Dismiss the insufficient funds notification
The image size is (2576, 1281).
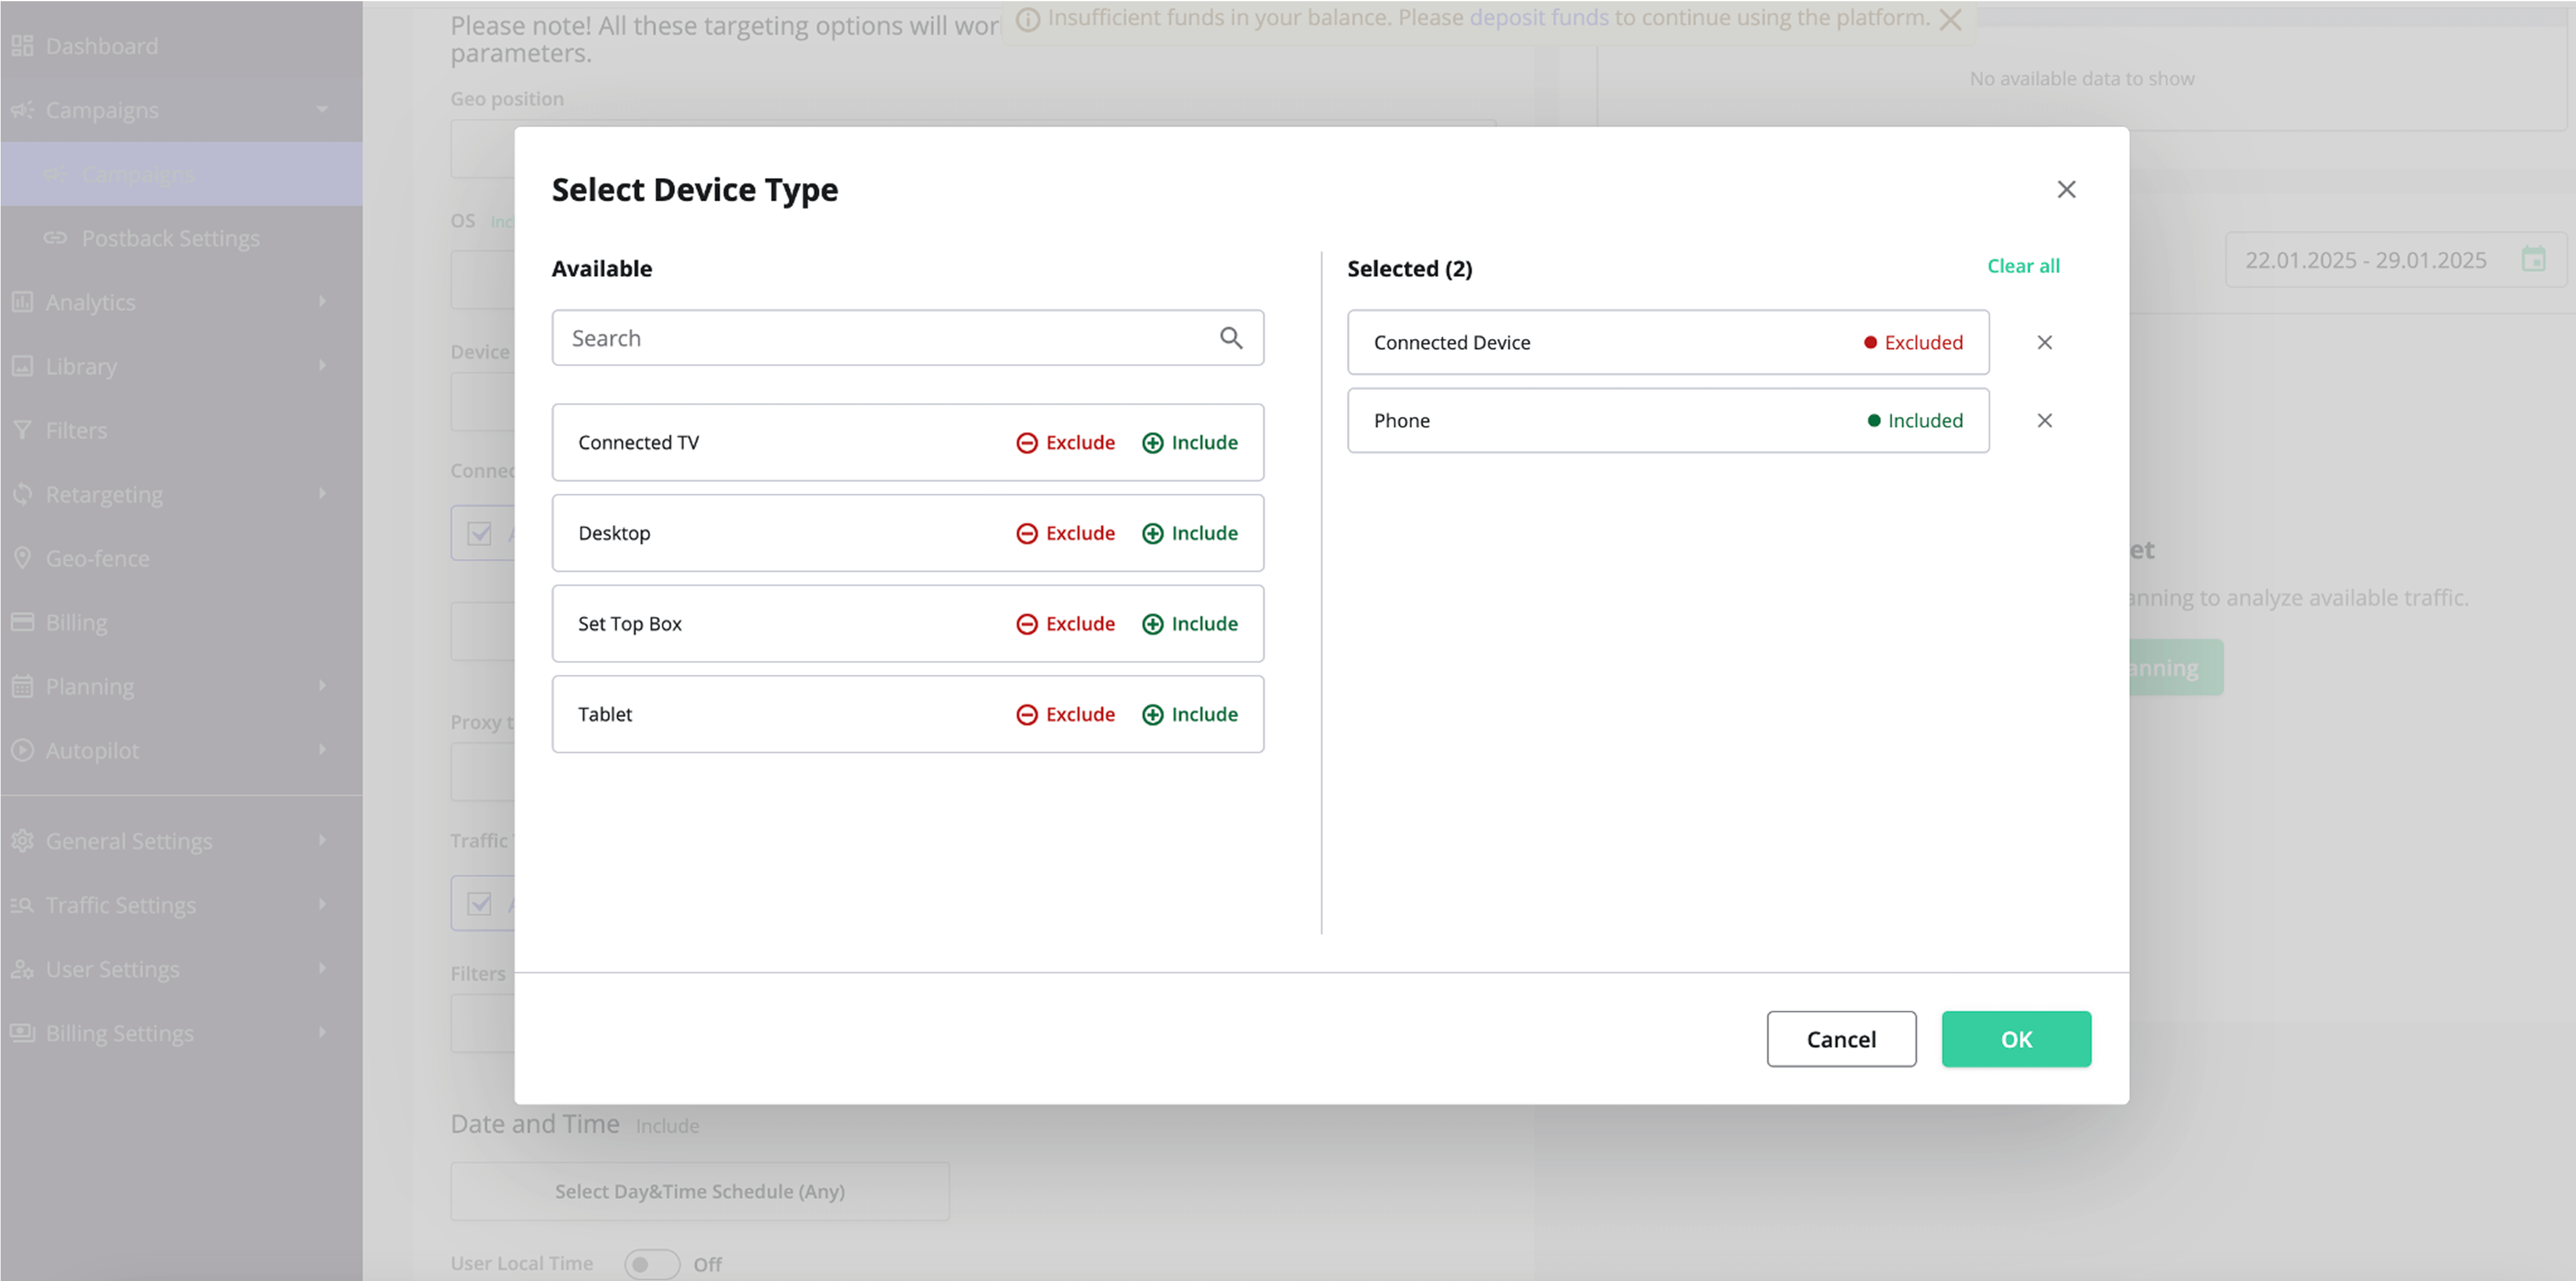[x=1950, y=19]
